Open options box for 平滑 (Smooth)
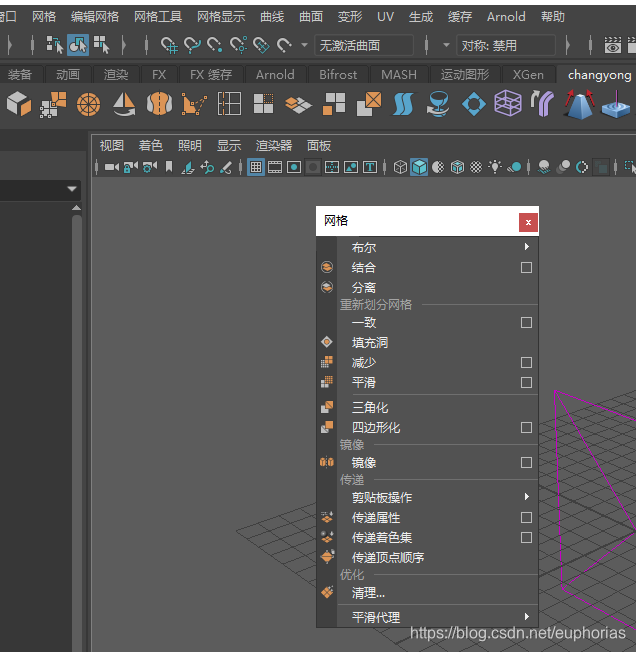This screenshot has height=652, width=636. (x=526, y=382)
